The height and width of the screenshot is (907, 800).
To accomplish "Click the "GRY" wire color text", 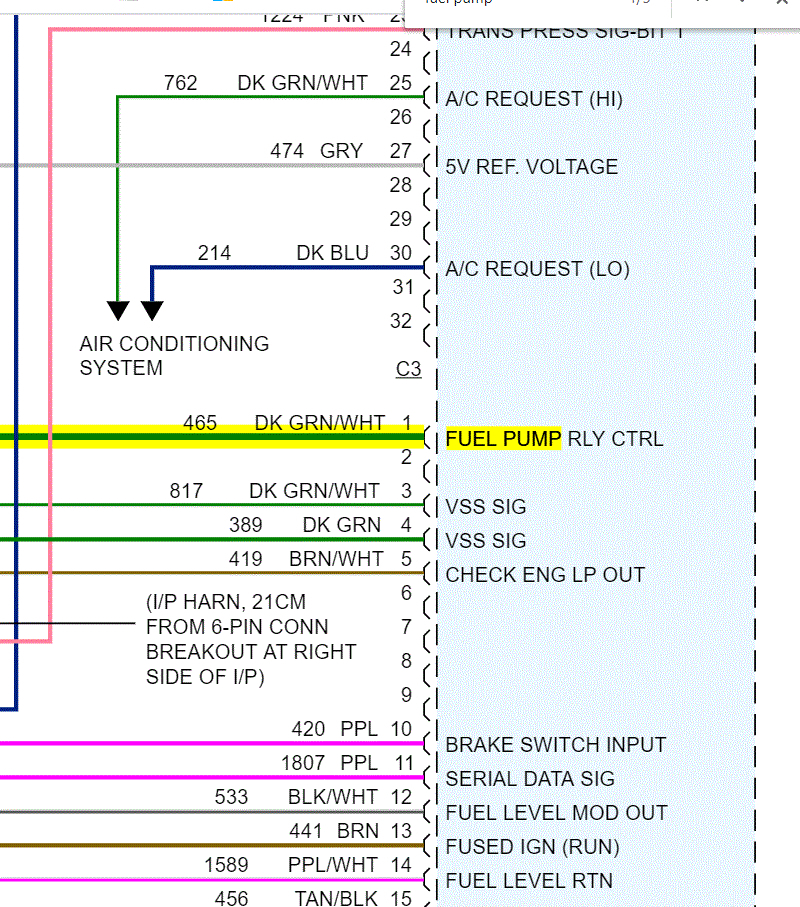I will (341, 151).
